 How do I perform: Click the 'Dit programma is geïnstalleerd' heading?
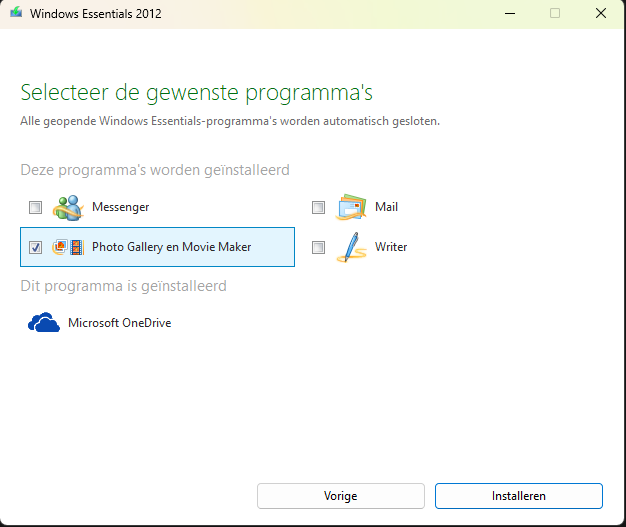[123, 286]
